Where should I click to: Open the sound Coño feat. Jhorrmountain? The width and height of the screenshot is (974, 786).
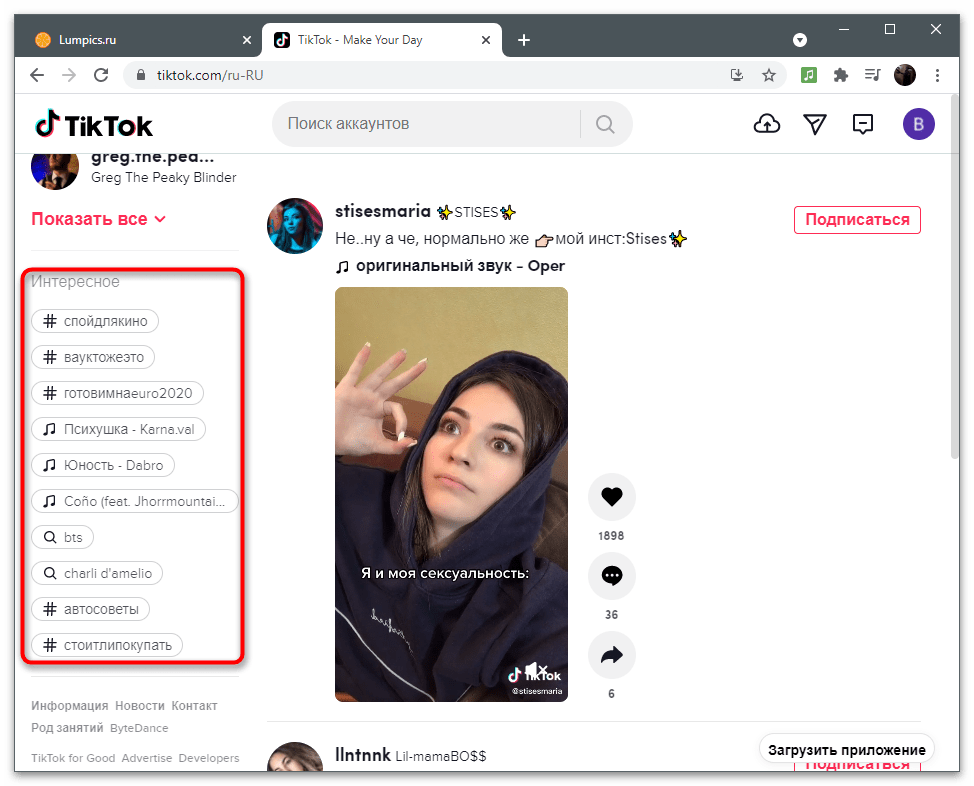(135, 501)
